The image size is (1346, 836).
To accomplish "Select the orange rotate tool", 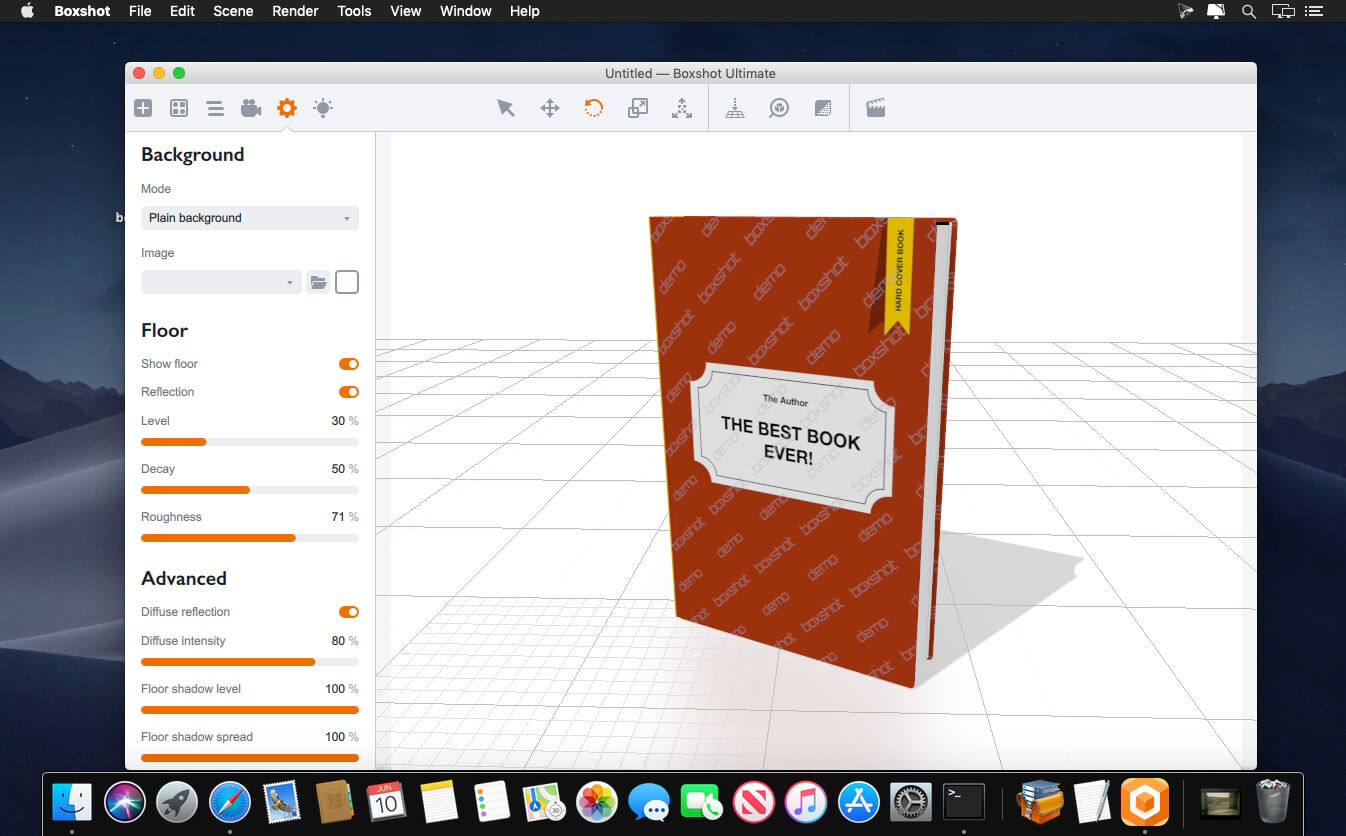I will coord(594,108).
